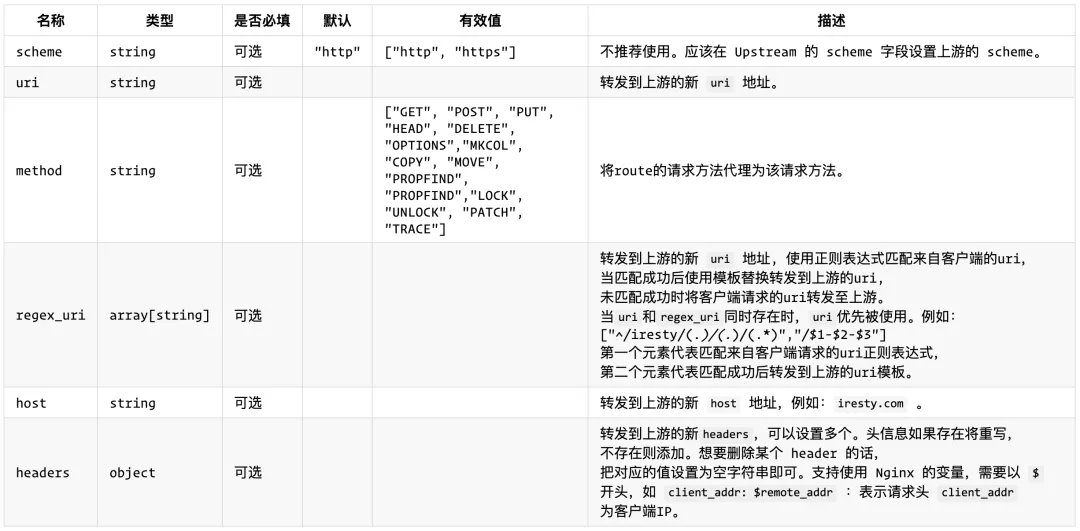Viewport: 1080px width, 531px height.
Task: Click the iresty.com inline code example
Action: [870, 404]
